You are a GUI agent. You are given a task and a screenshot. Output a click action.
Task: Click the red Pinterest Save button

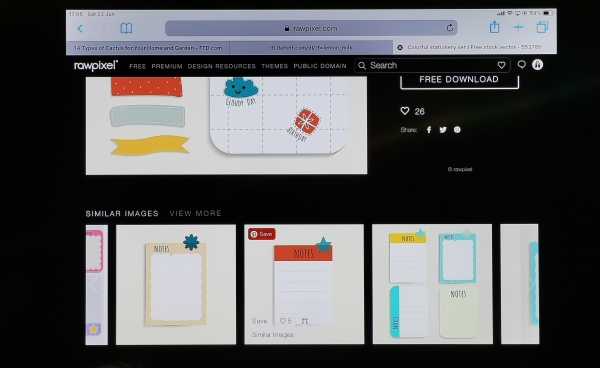tap(262, 234)
